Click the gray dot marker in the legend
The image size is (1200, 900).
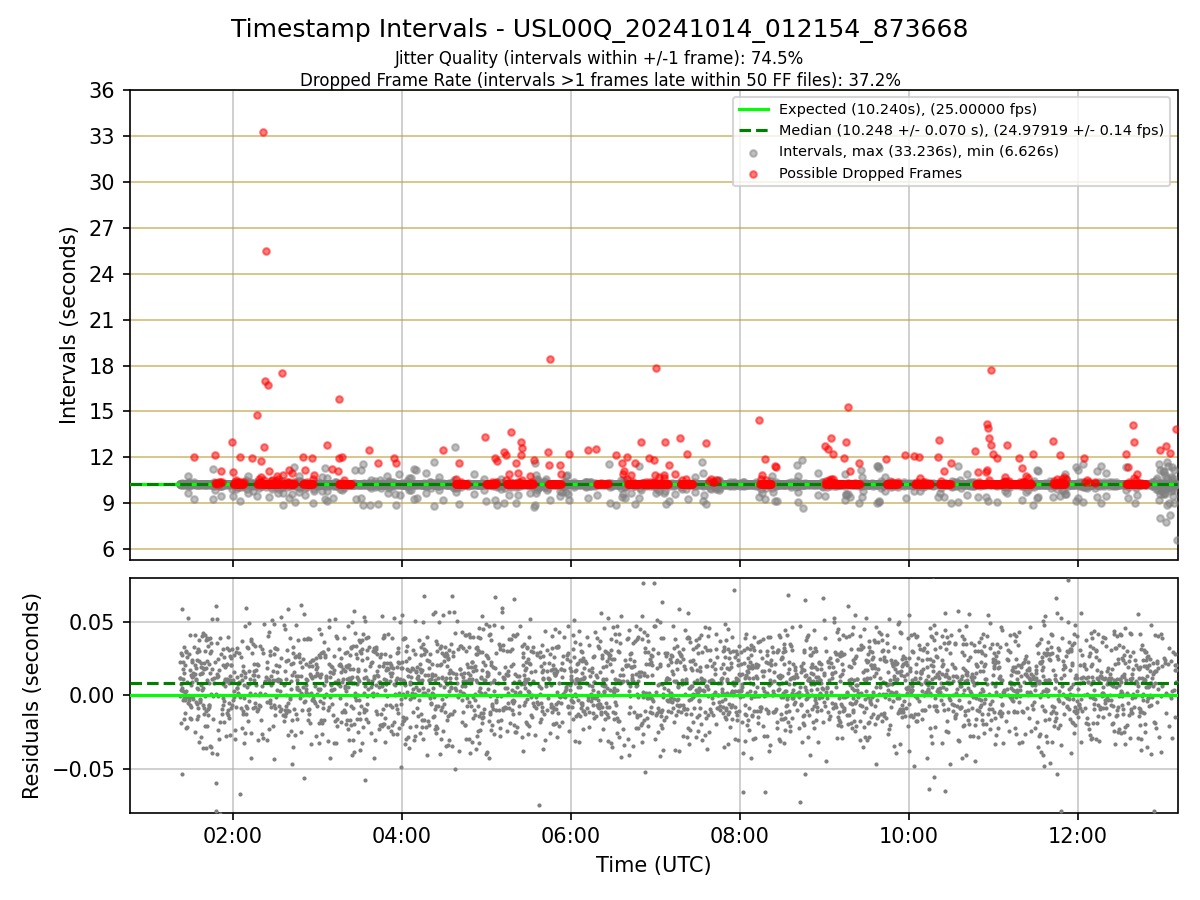pos(753,152)
